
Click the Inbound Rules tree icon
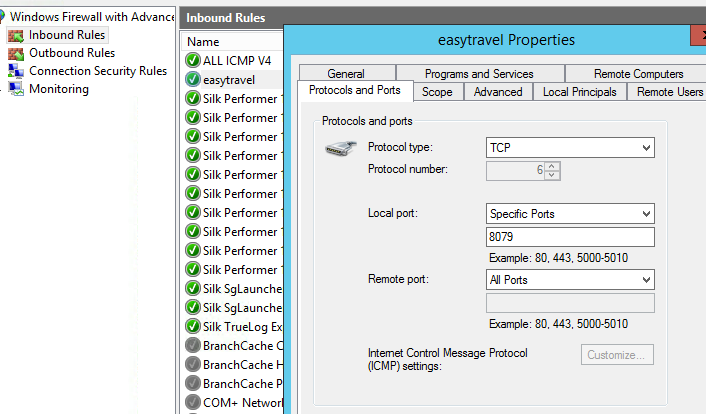(16, 35)
